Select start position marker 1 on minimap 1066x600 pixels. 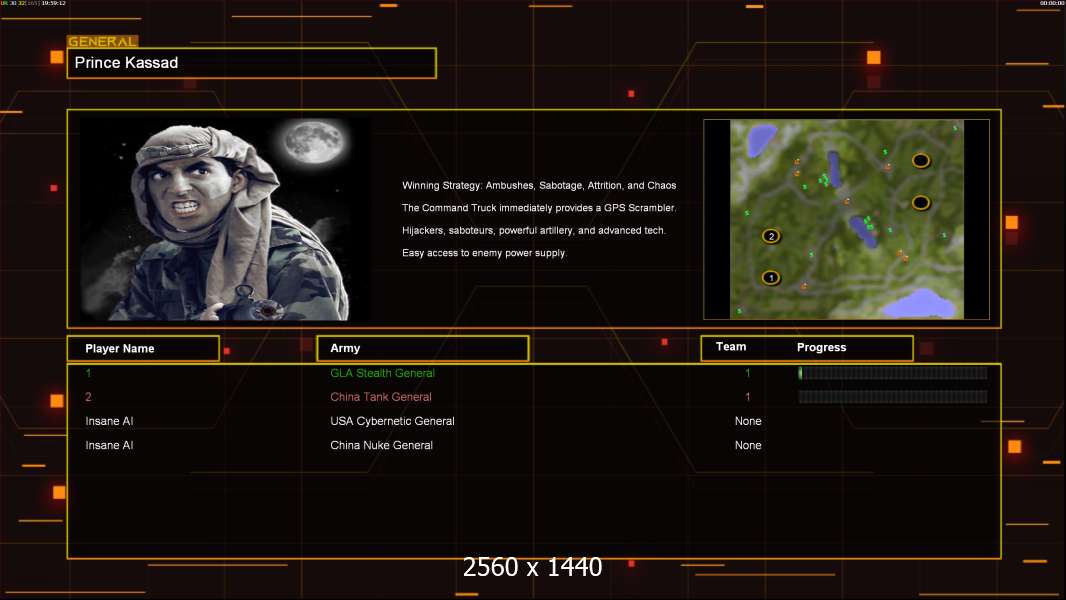pyautogui.click(x=770, y=277)
